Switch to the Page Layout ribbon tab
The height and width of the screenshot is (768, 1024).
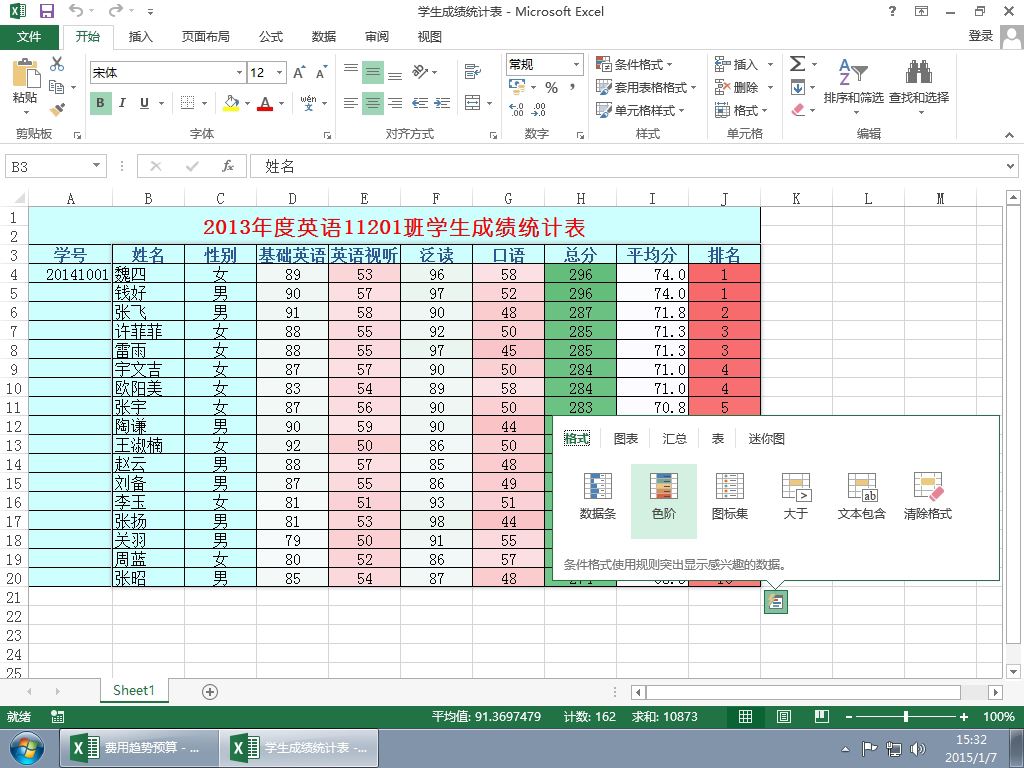tap(206, 37)
